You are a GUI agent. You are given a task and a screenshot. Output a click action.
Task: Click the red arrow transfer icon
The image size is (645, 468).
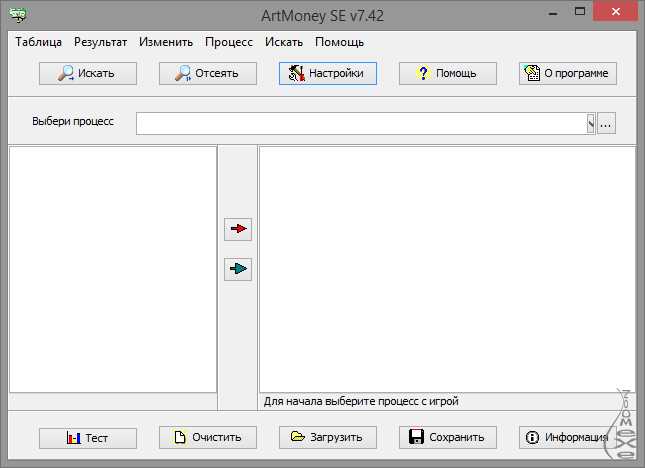click(x=238, y=229)
